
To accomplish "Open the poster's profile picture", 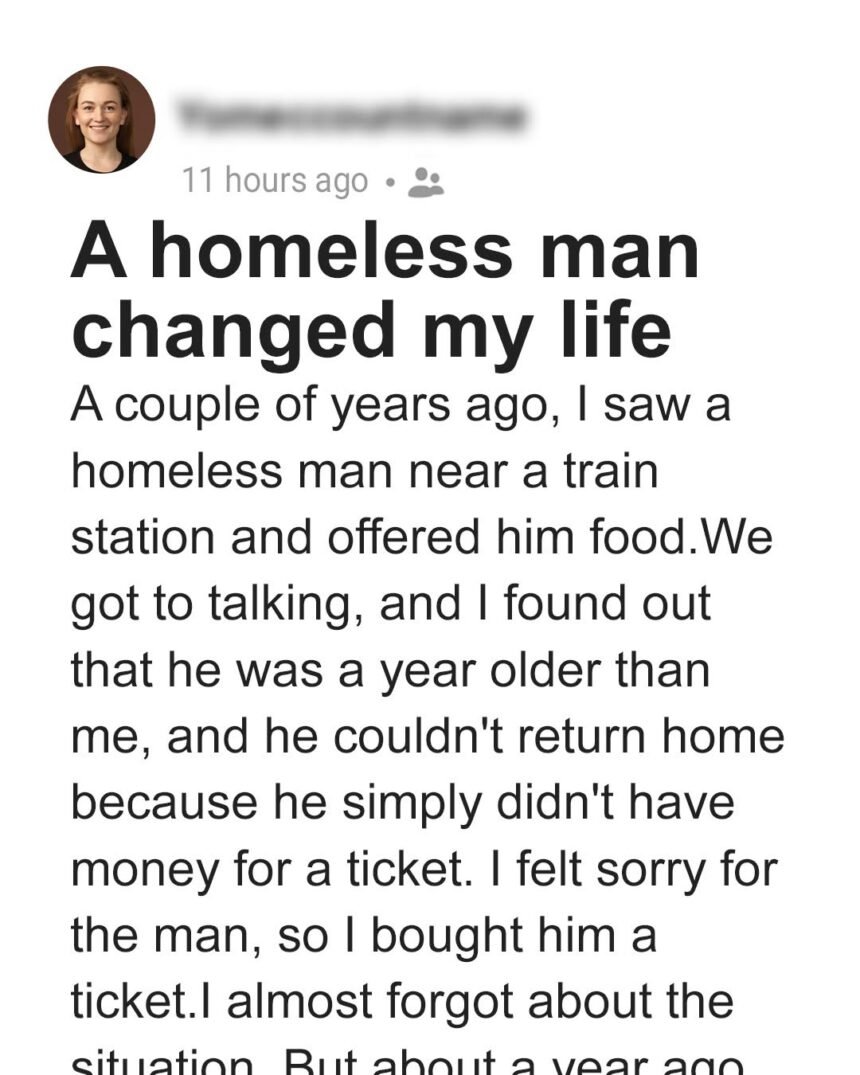I will pyautogui.click(x=101, y=119).
